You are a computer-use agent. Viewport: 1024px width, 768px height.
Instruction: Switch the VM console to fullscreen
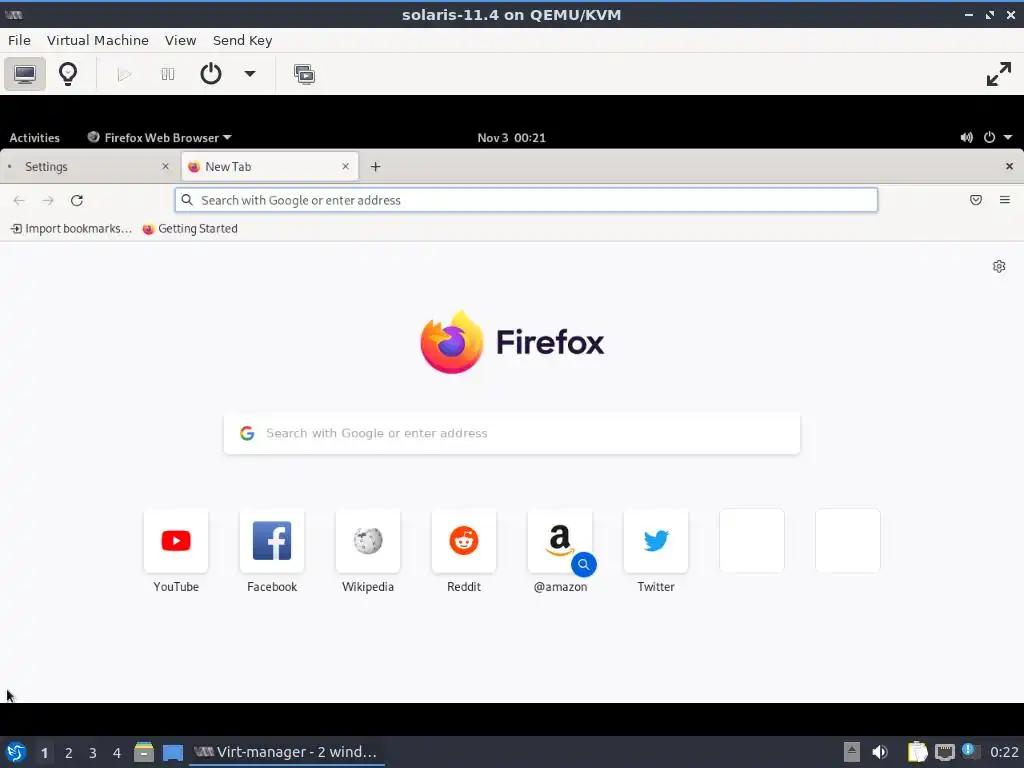[999, 74]
